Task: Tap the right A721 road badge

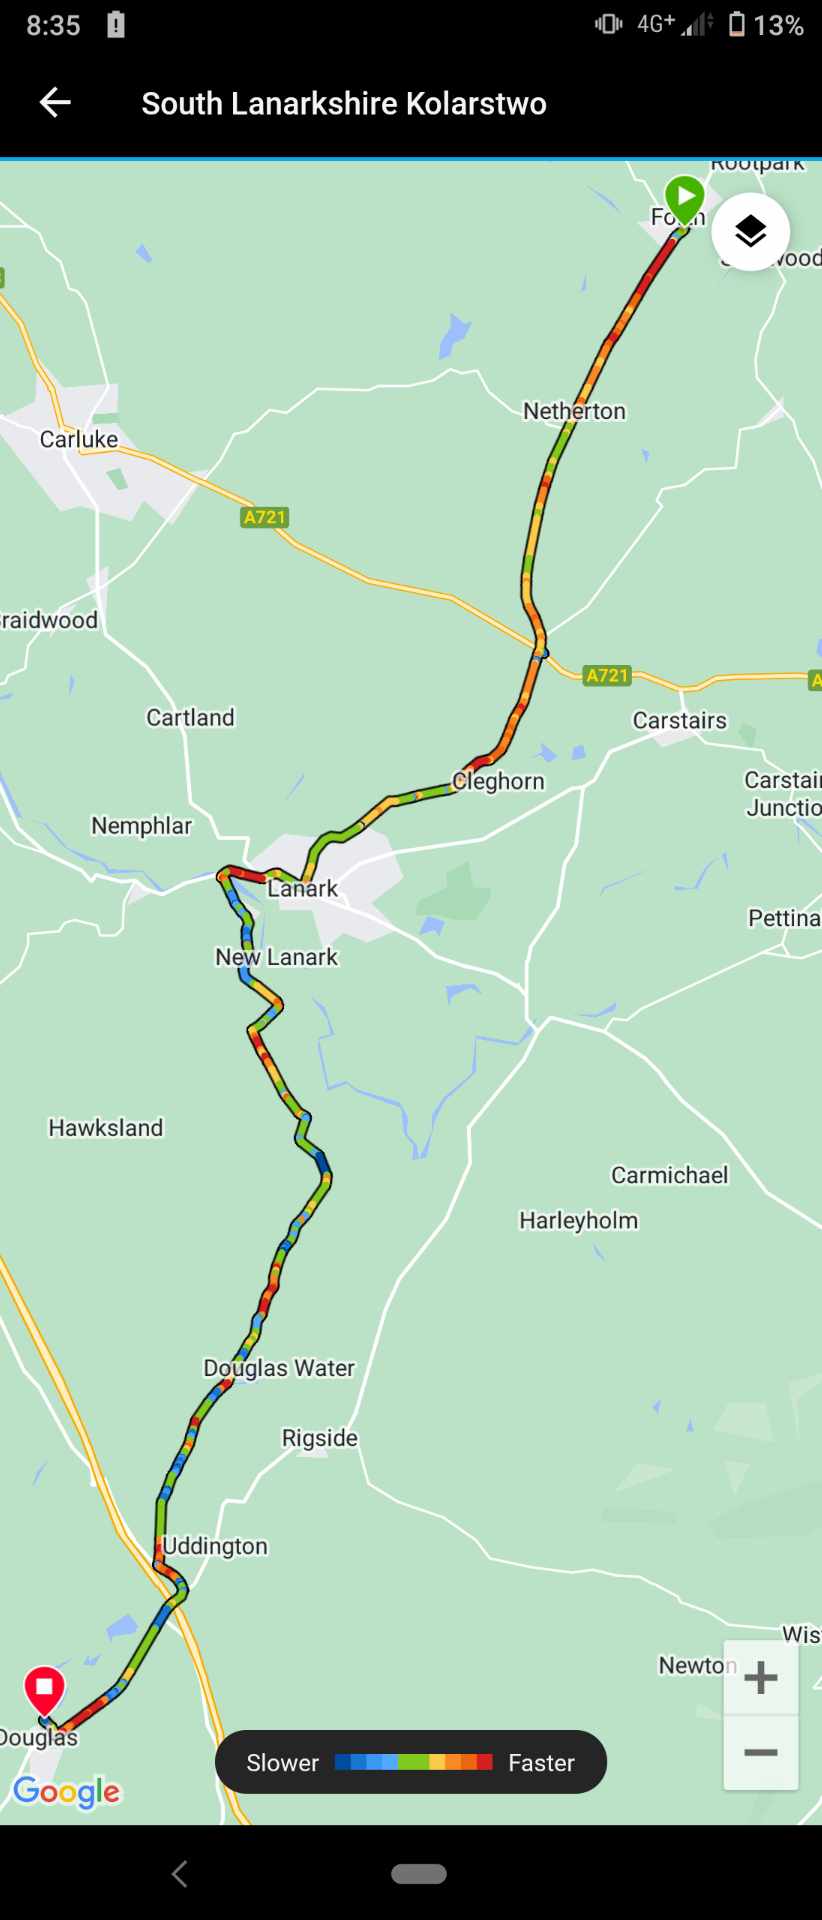Action: click(607, 675)
